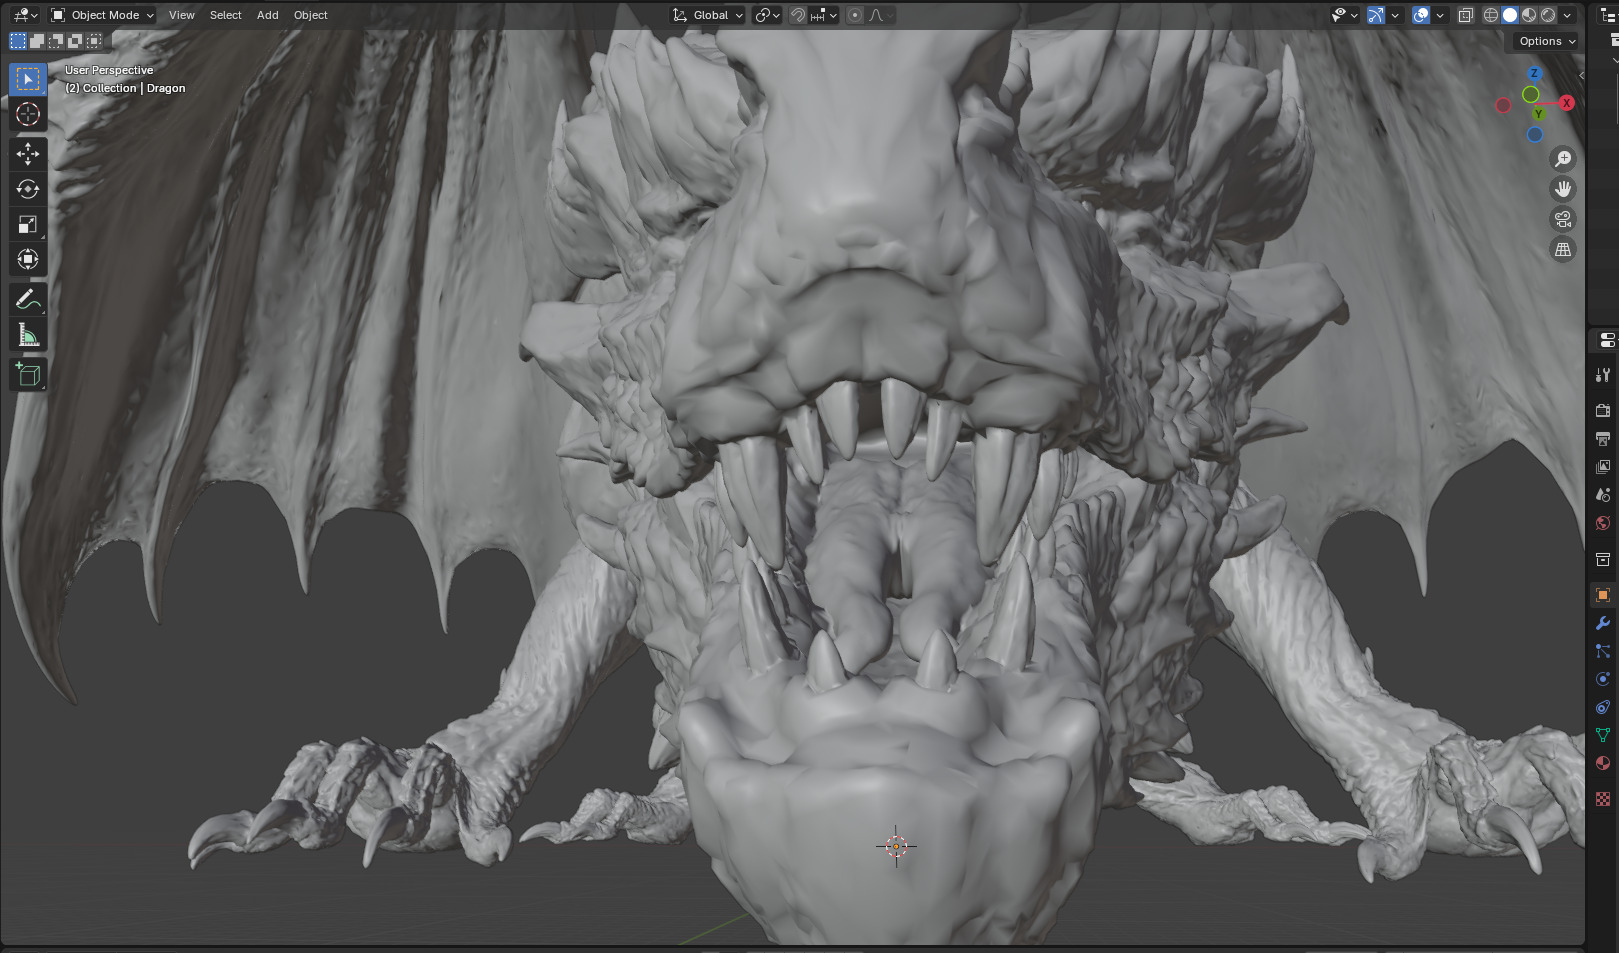Image resolution: width=1619 pixels, height=953 pixels.
Task: Toggle camera view with camera icon
Action: (1563, 219)
